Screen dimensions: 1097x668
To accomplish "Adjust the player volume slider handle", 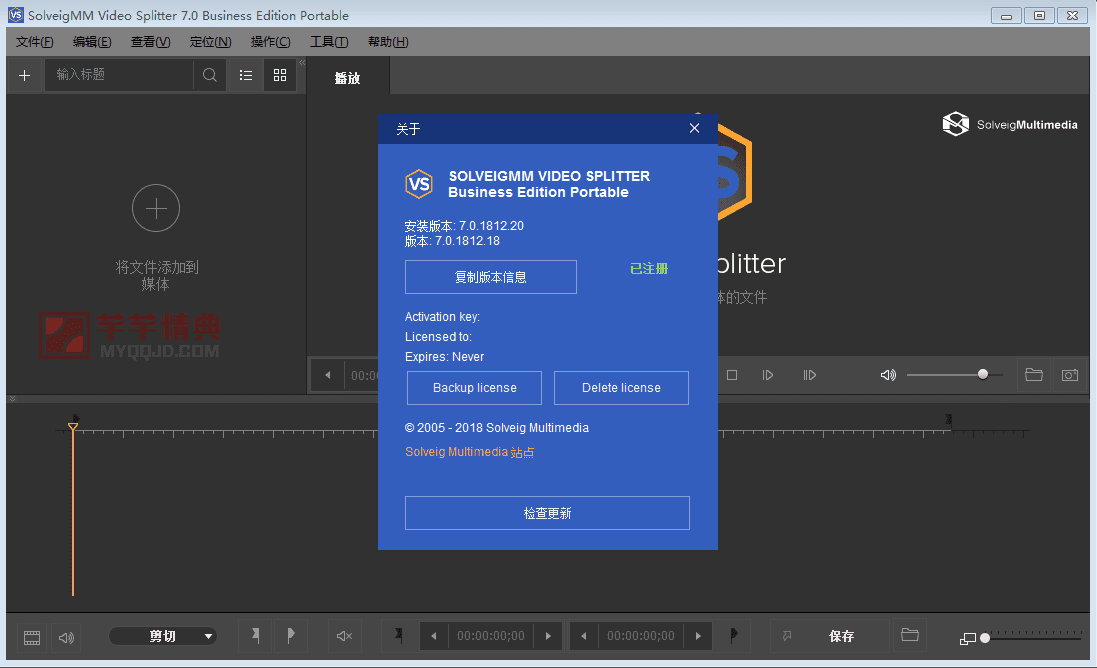I will (x=983, y=374).
